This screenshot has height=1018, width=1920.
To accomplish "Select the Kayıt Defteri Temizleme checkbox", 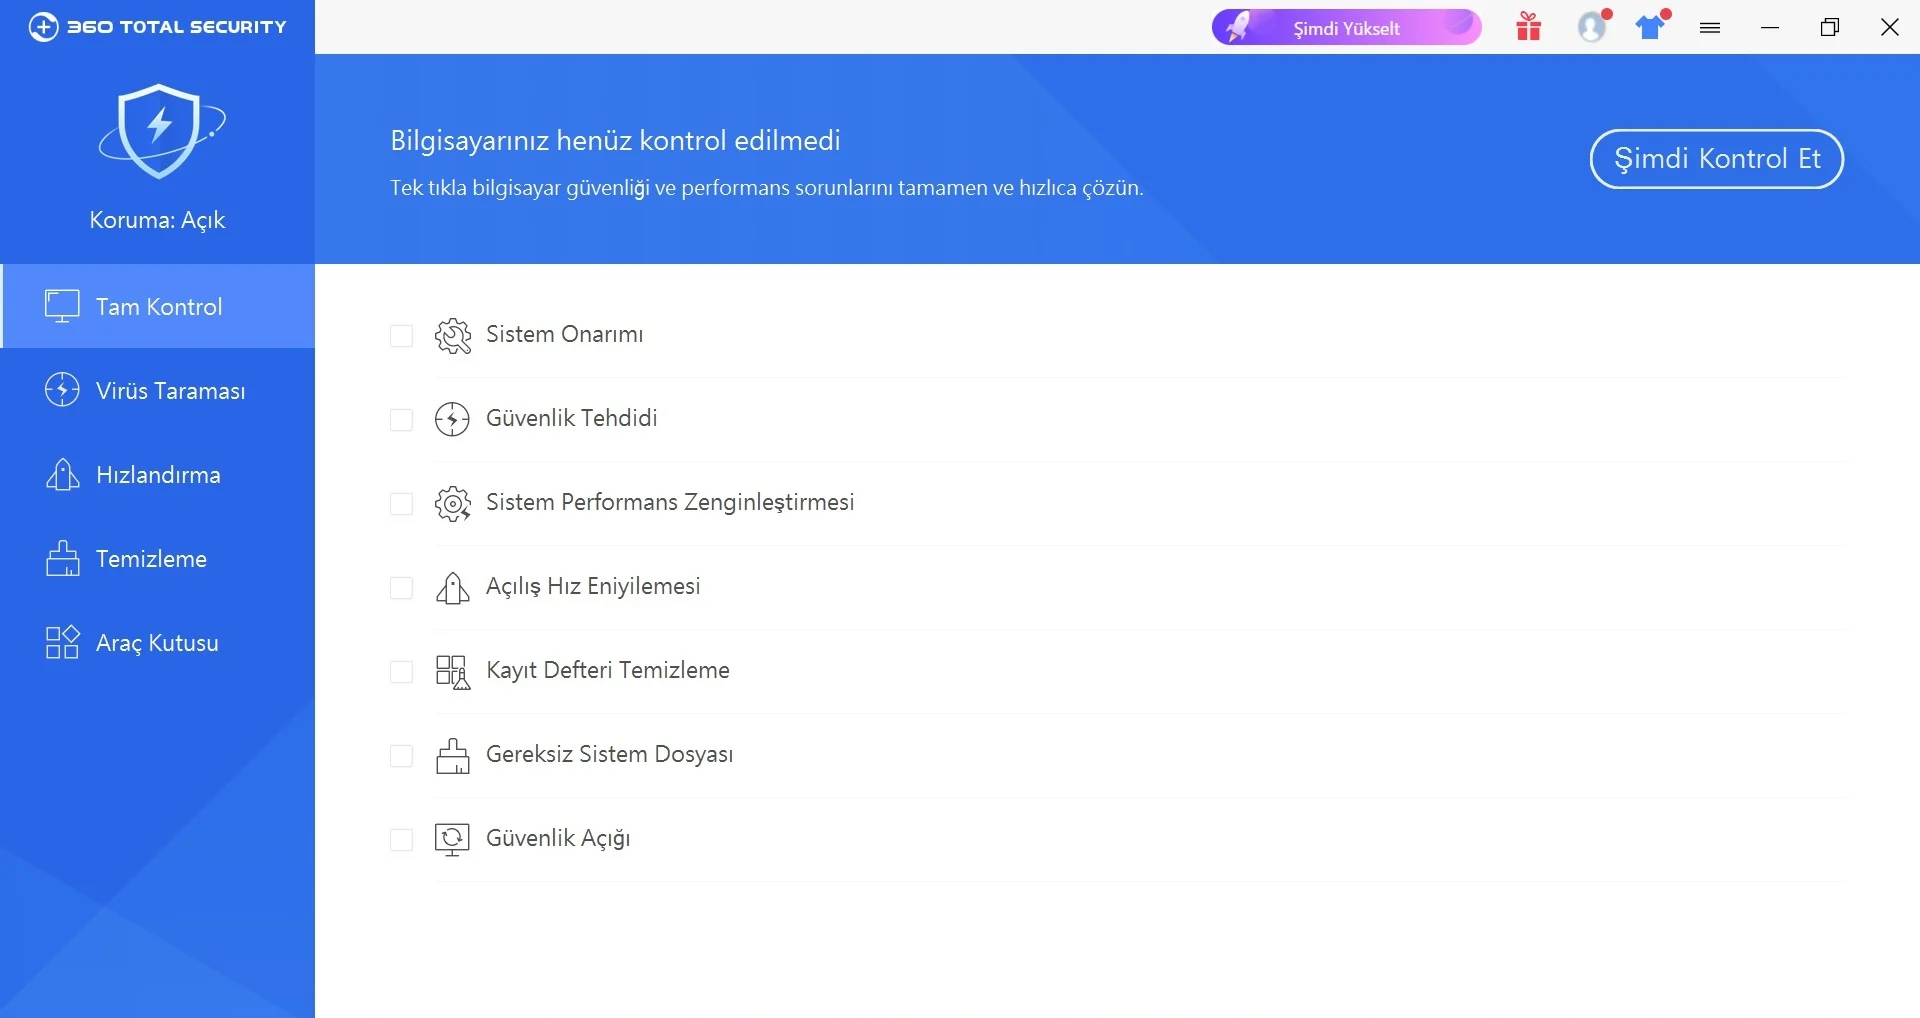I will click(401, 672).
